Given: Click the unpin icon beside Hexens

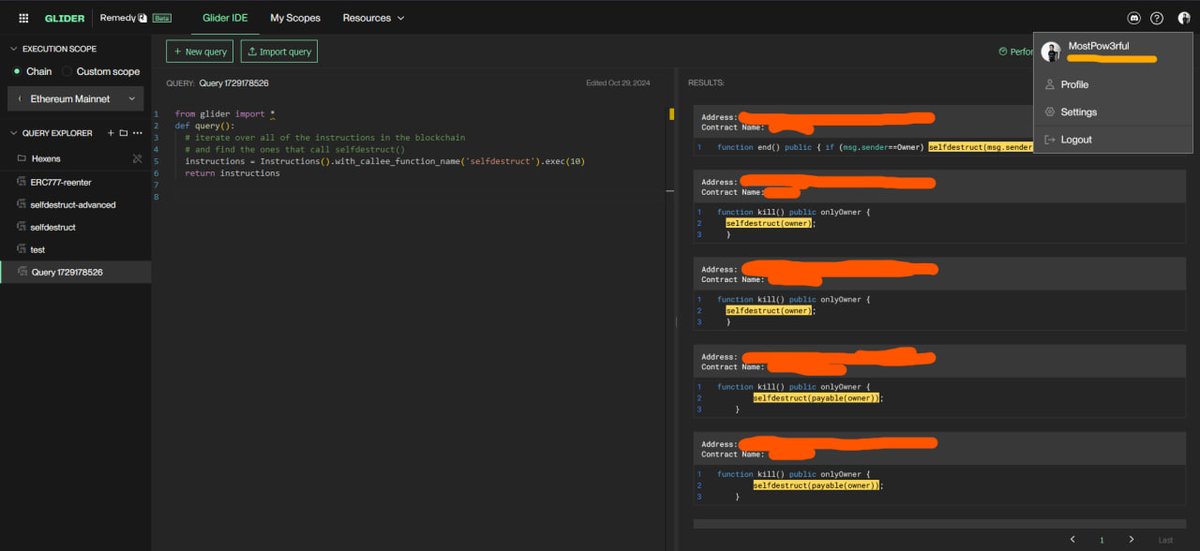Looking at the screenshot, I should tap(137, 159).
